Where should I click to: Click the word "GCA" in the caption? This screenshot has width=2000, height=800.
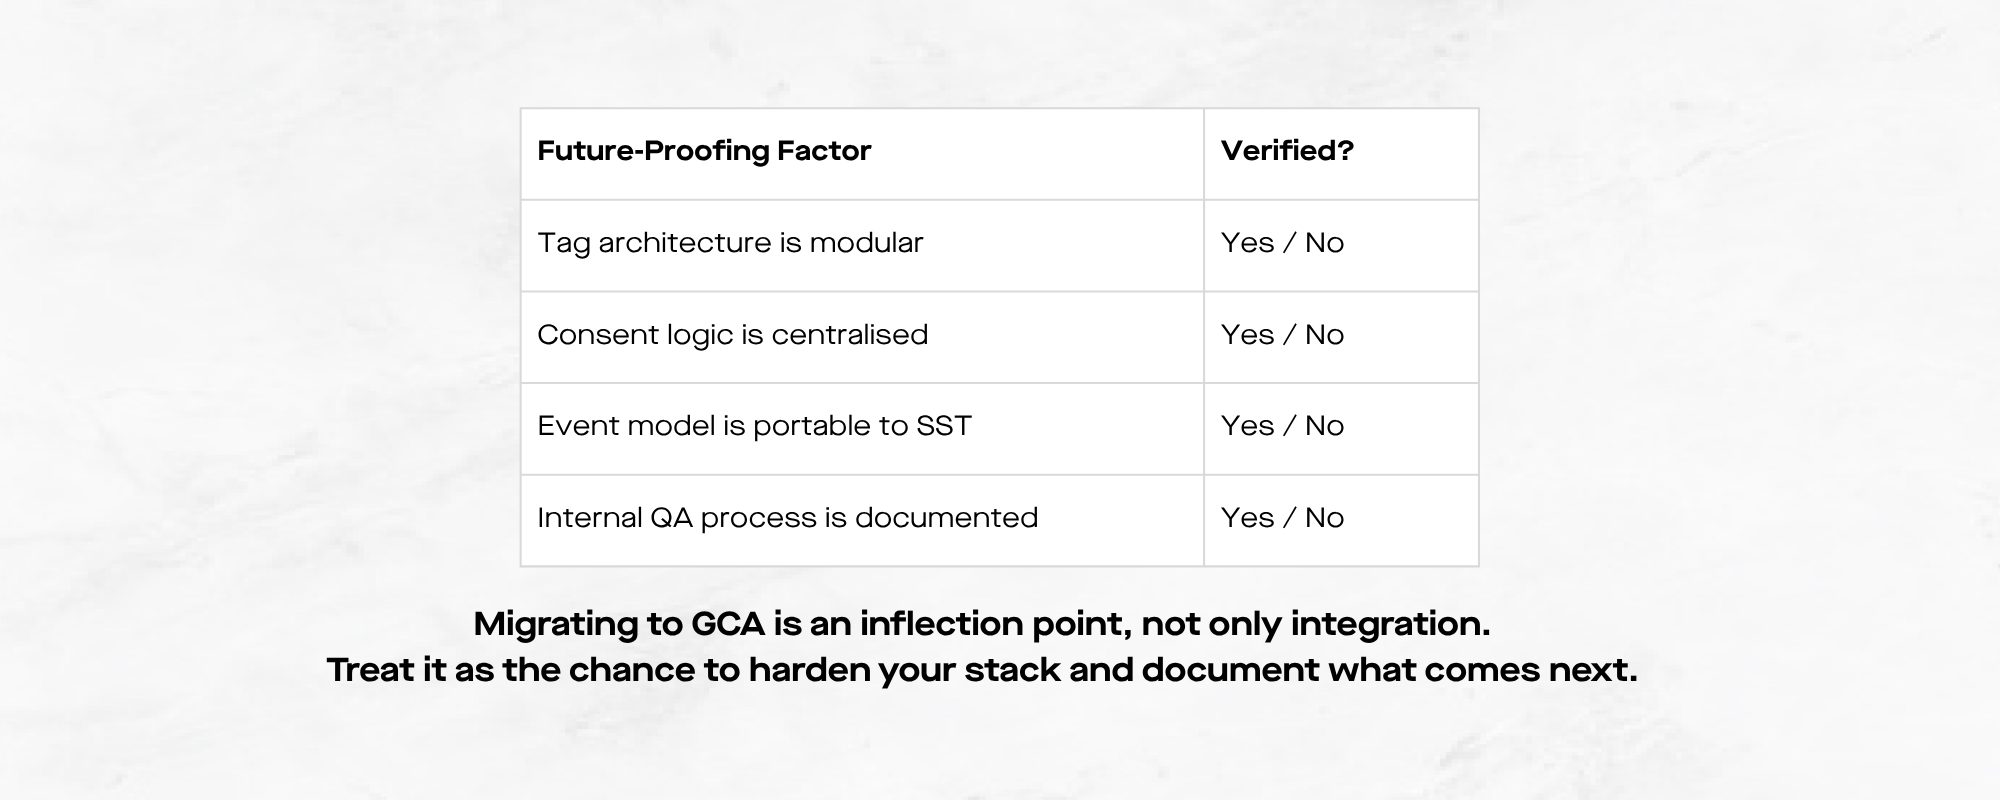coord(727,624)
